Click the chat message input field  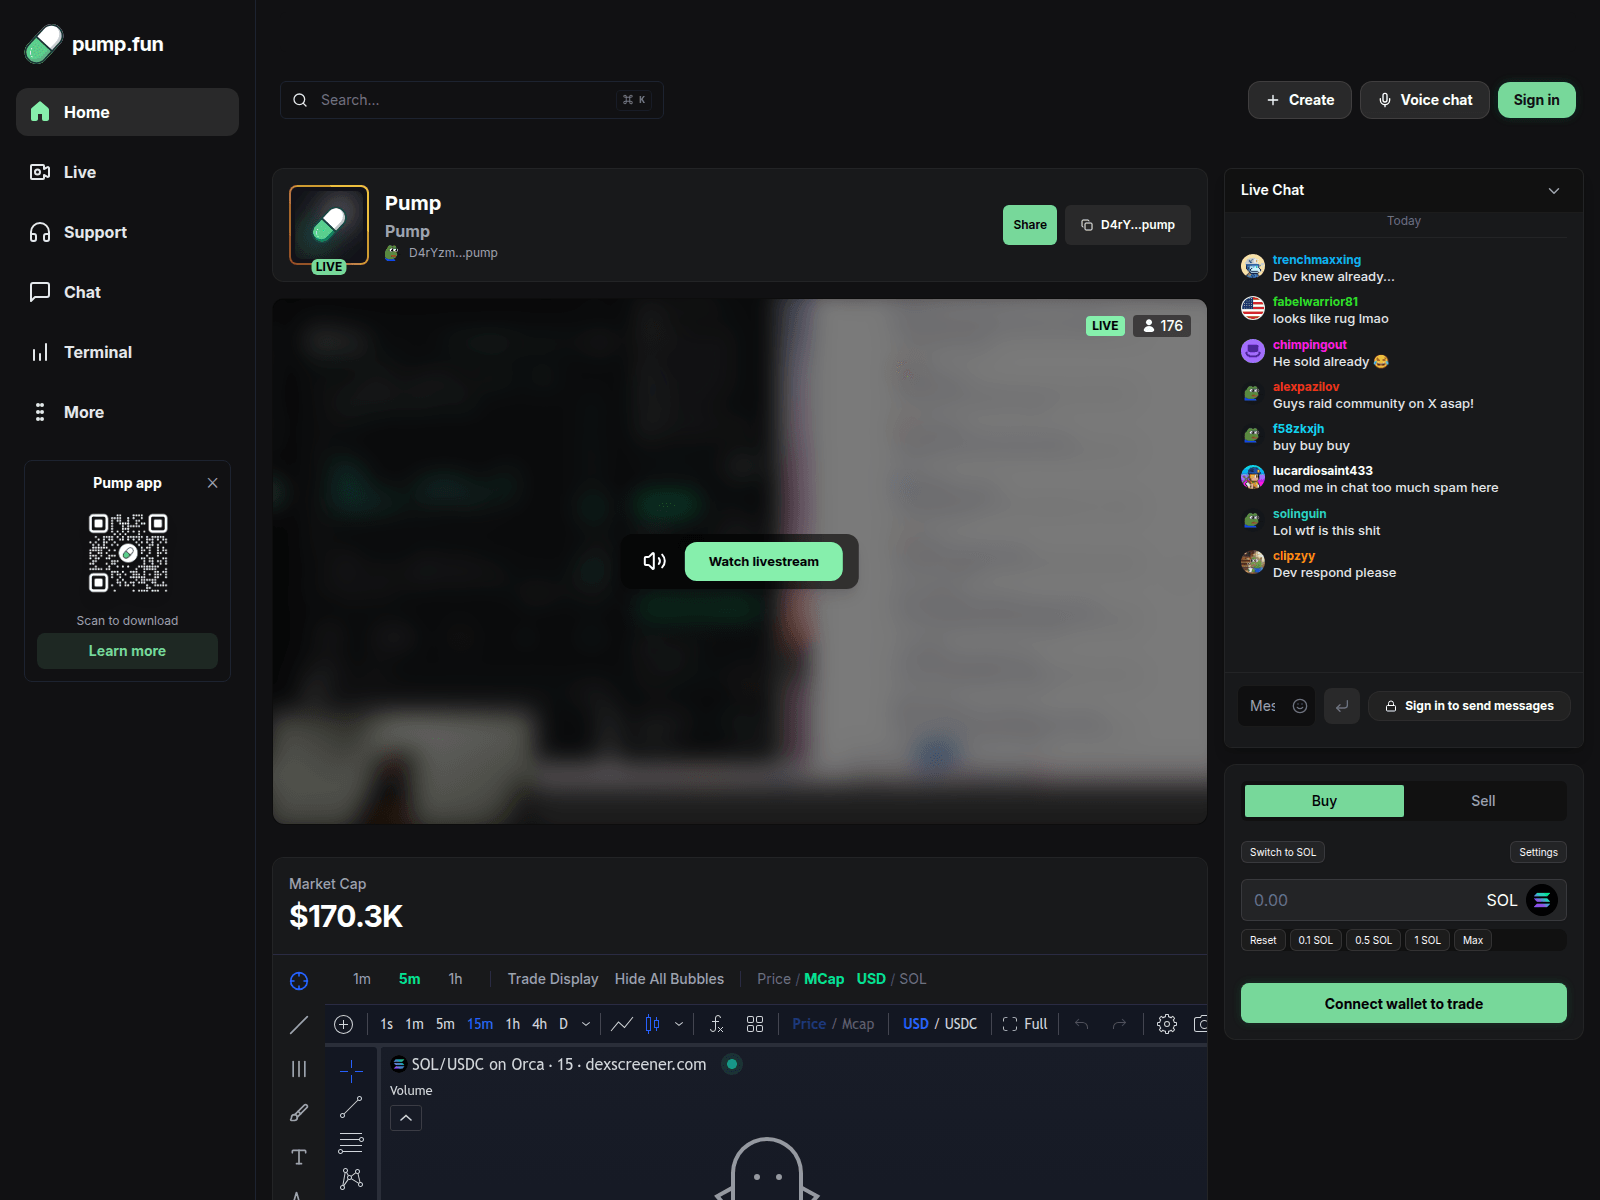tap(1263, 706)
